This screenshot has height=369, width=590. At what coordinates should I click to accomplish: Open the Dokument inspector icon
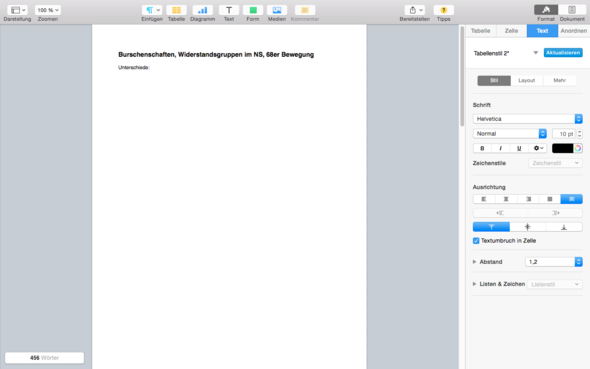tap(572, 10)
